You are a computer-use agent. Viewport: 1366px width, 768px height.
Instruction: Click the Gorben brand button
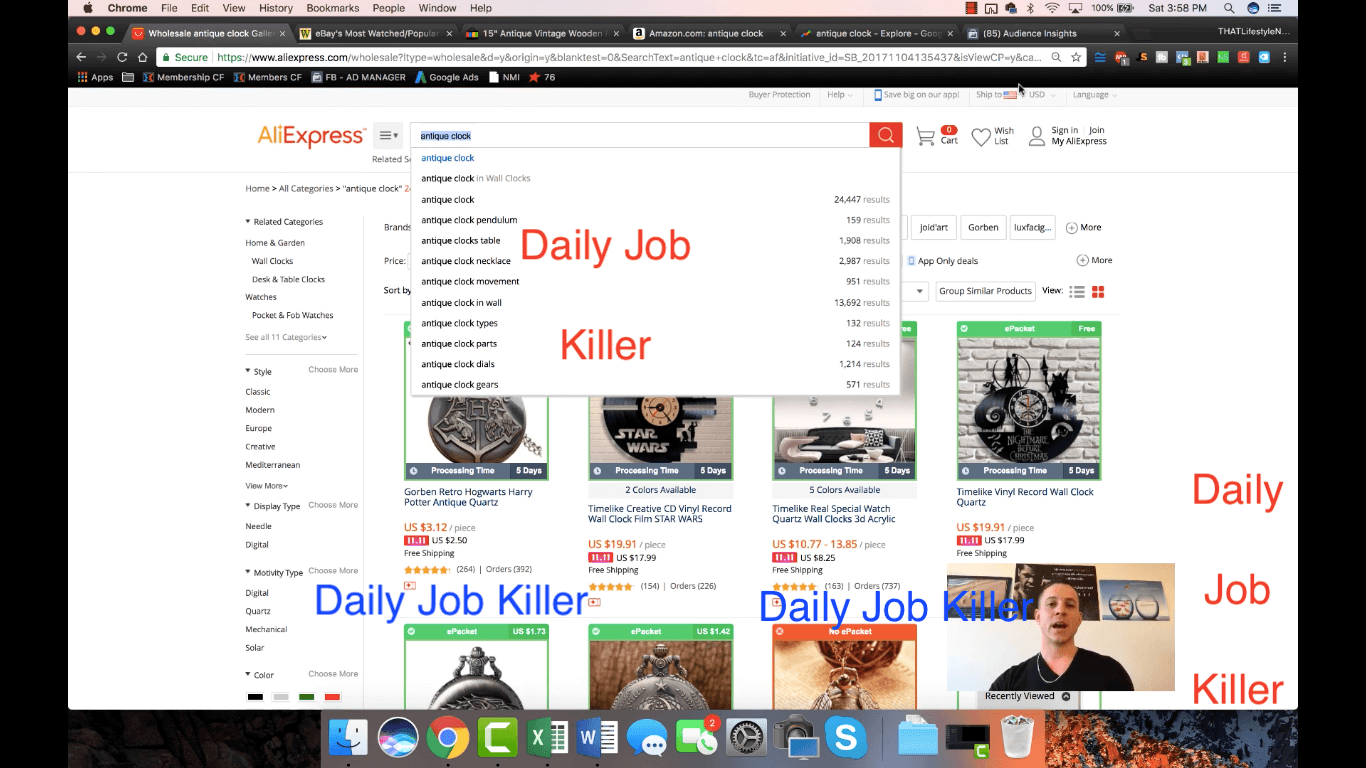(x=983, y=228)
